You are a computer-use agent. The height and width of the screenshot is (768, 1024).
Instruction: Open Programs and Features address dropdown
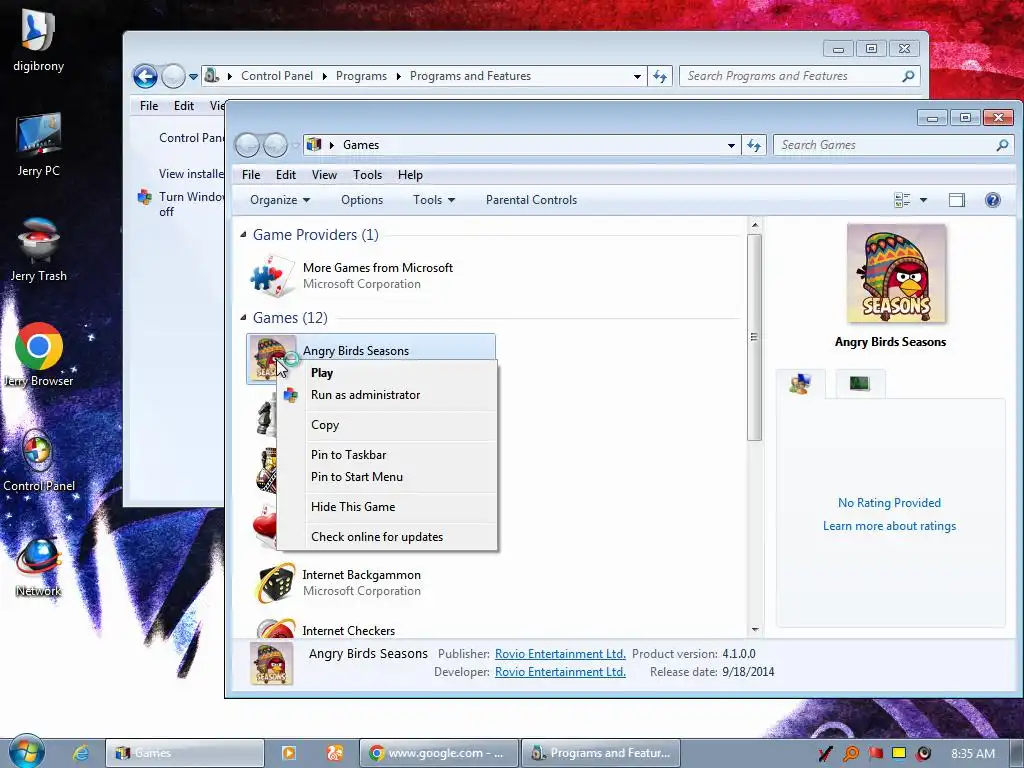[637, 76]
